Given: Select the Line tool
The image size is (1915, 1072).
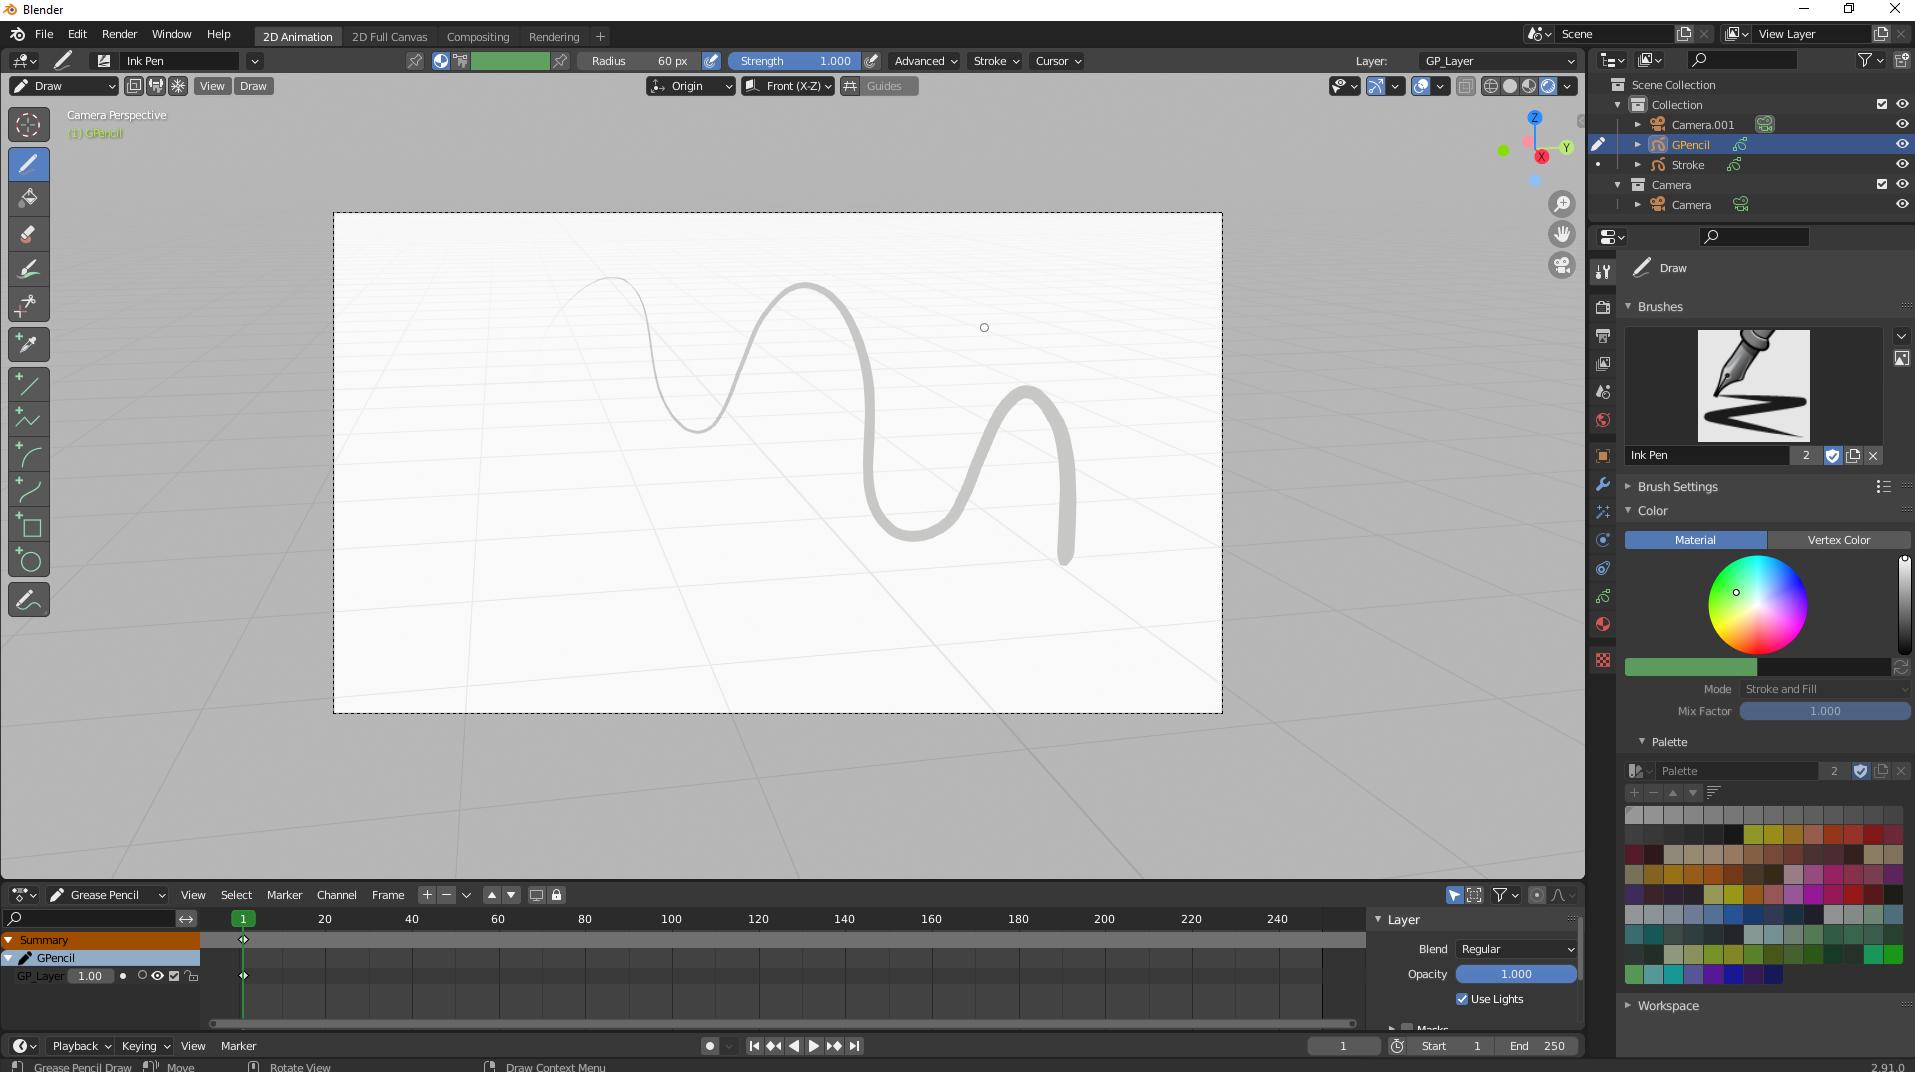Looking at the screenshot, I should coord(29,385).
